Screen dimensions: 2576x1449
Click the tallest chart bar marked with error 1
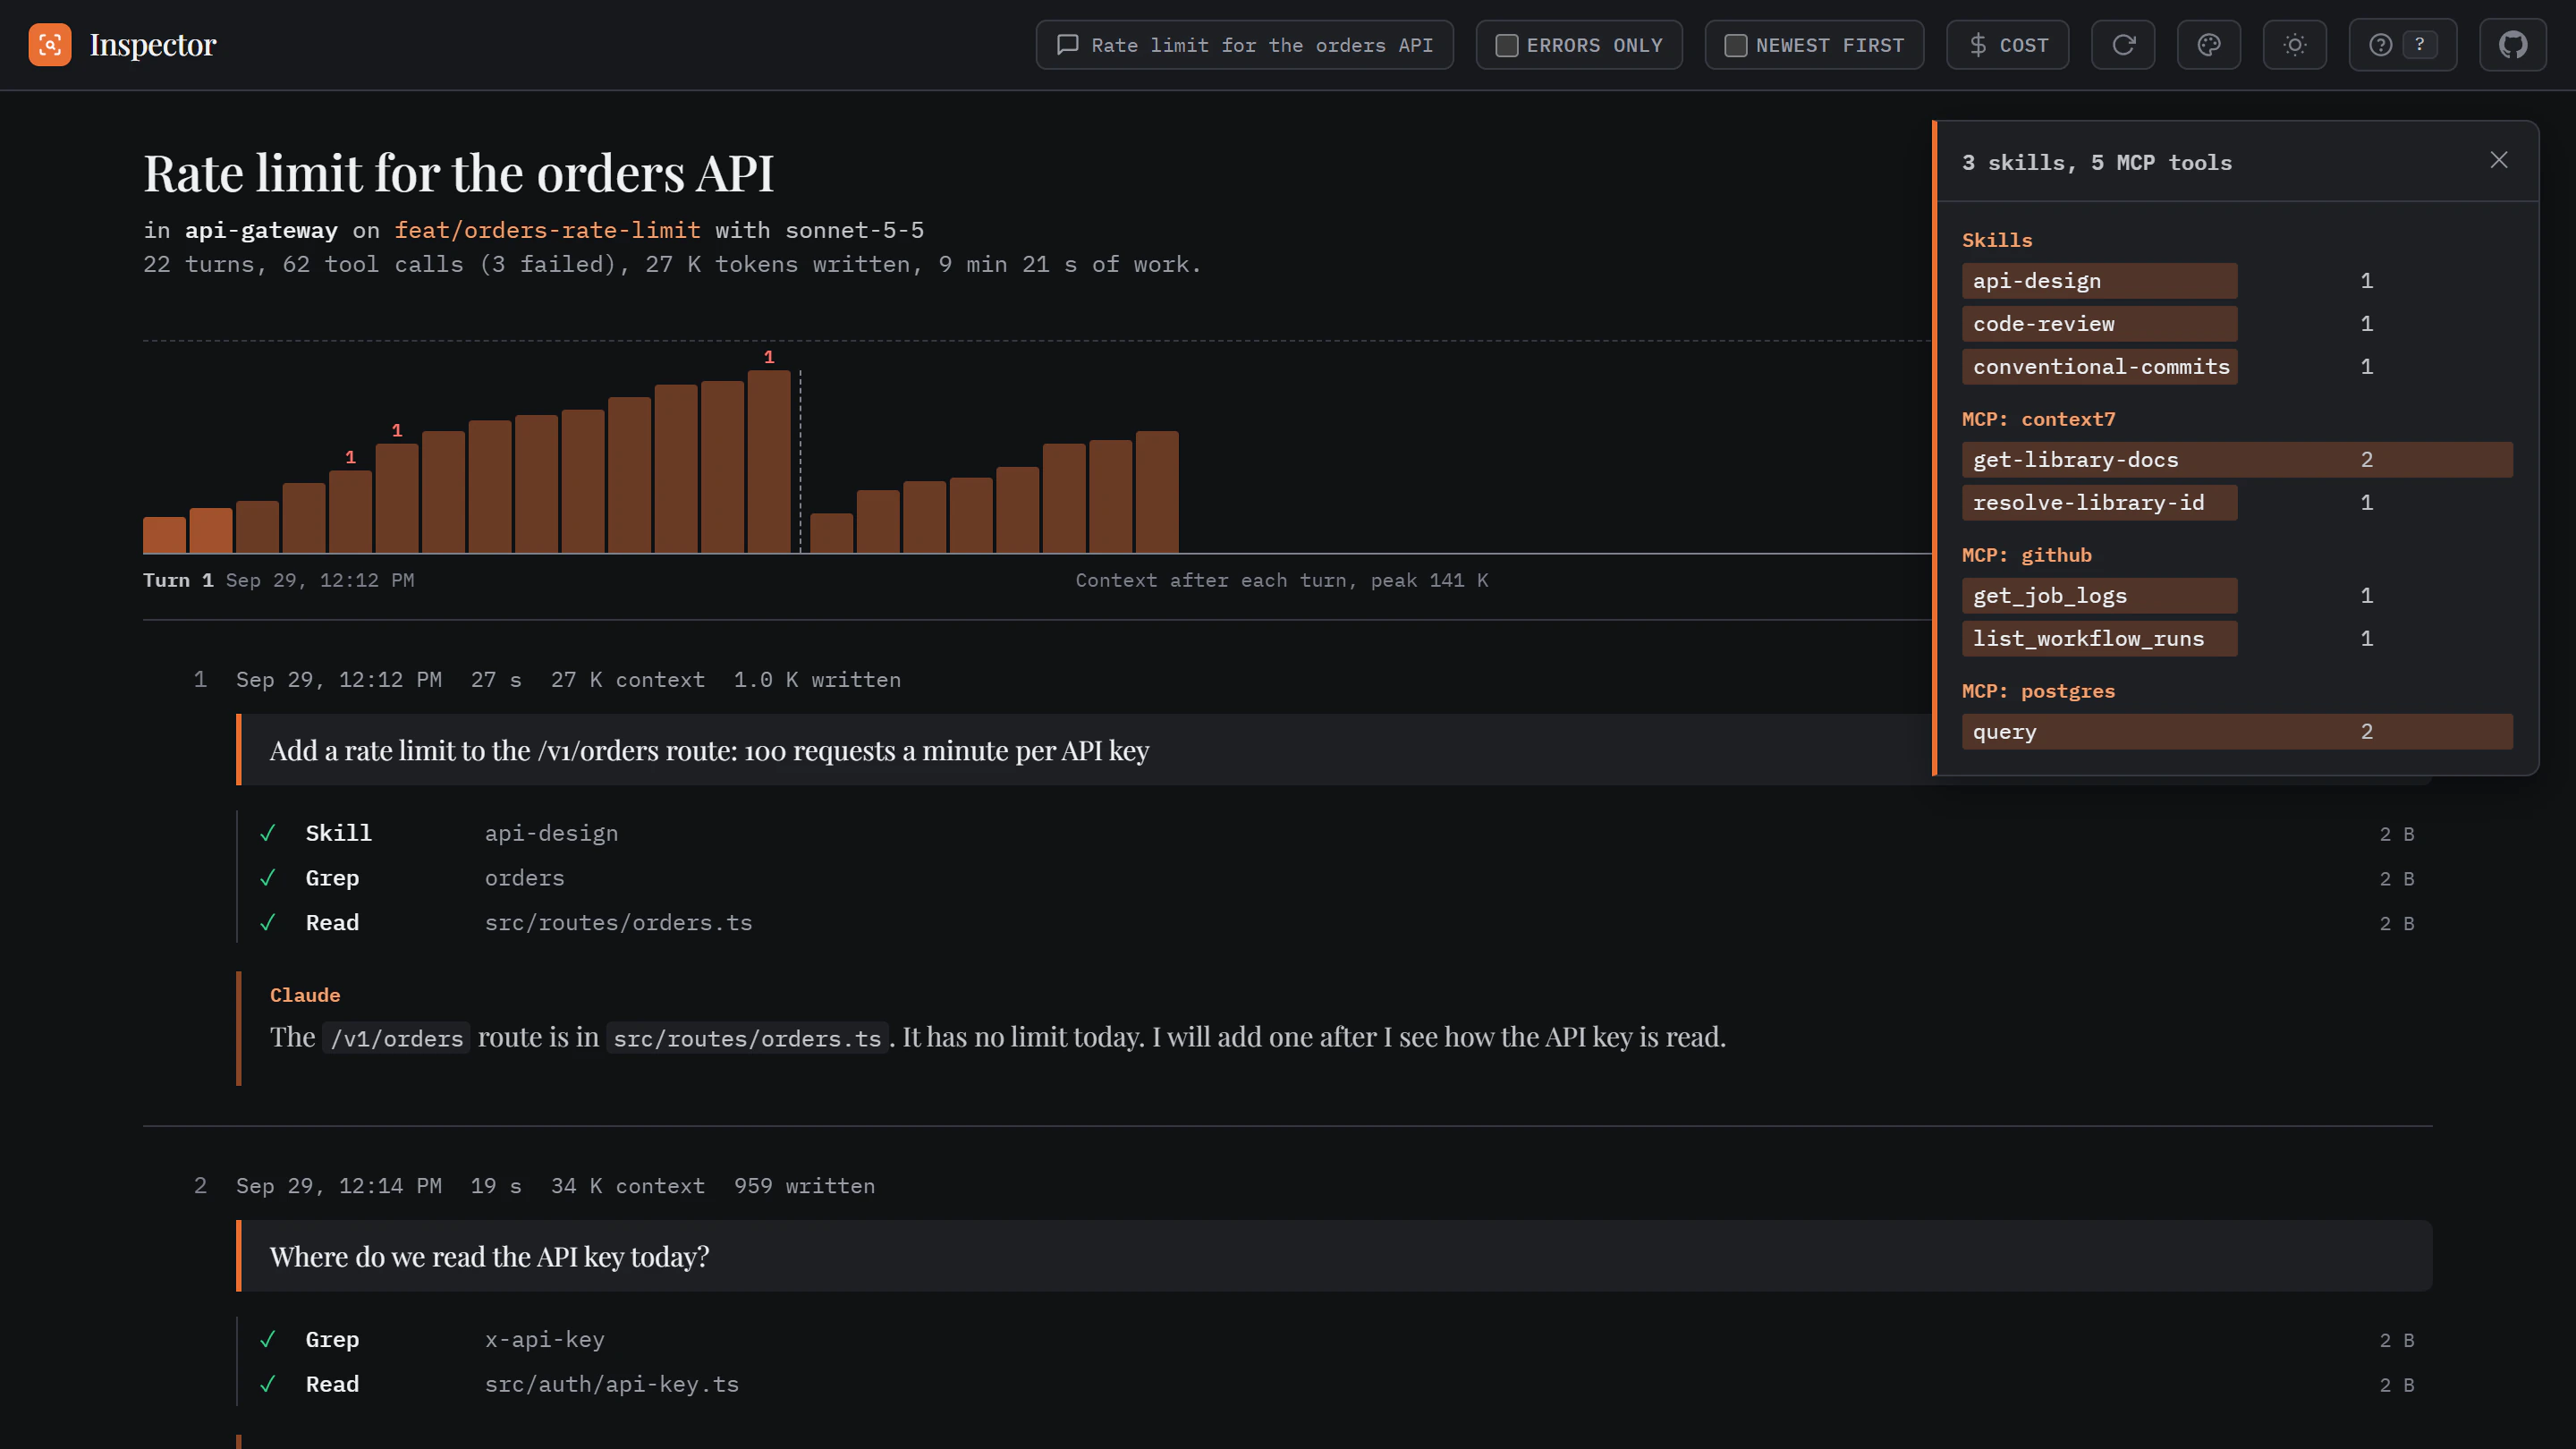click(x=769, y=462)
